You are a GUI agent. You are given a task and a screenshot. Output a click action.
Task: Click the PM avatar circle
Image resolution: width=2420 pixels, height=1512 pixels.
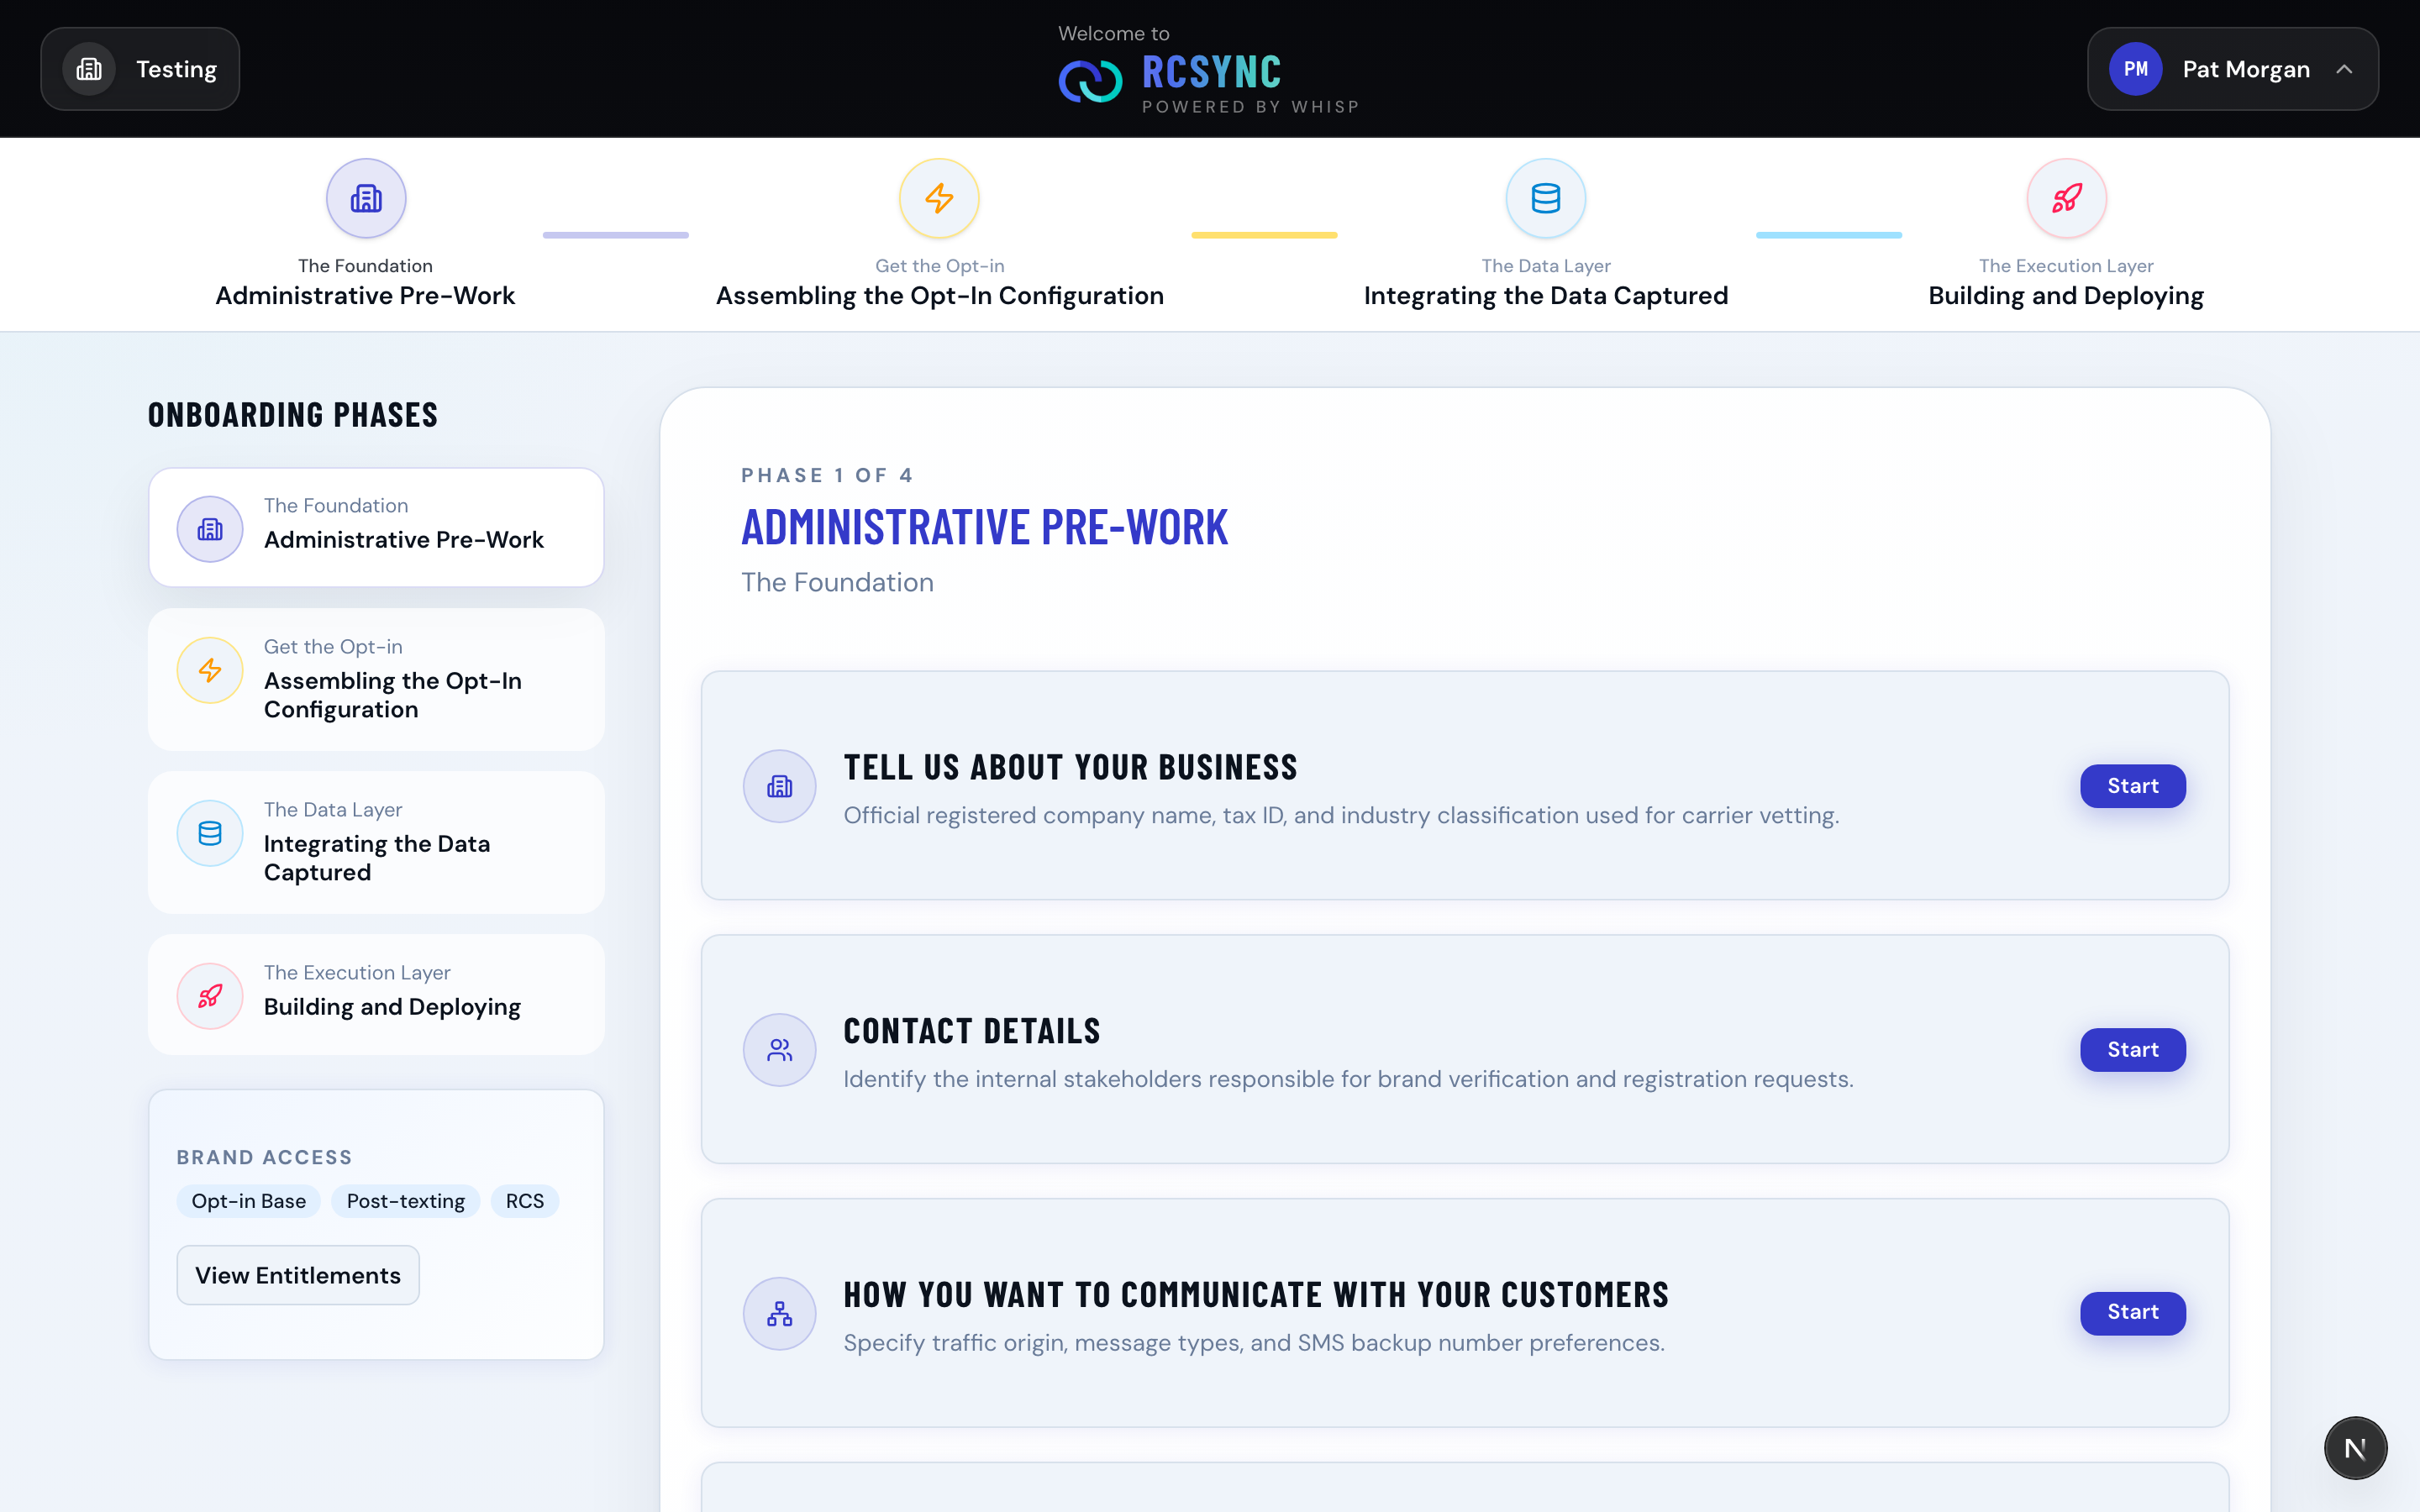click(x=2135, y=69)
